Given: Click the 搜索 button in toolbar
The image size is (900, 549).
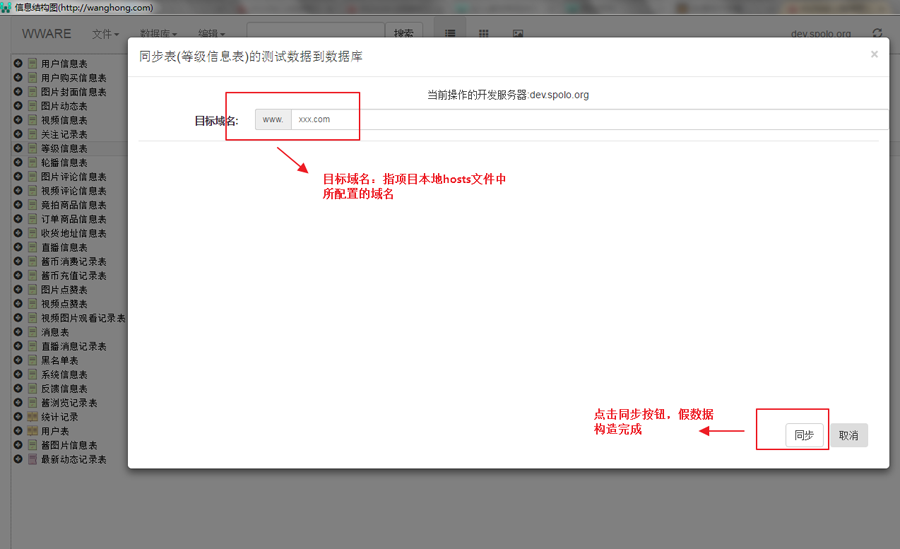Looking at the screenshot, I should point(404,33).
